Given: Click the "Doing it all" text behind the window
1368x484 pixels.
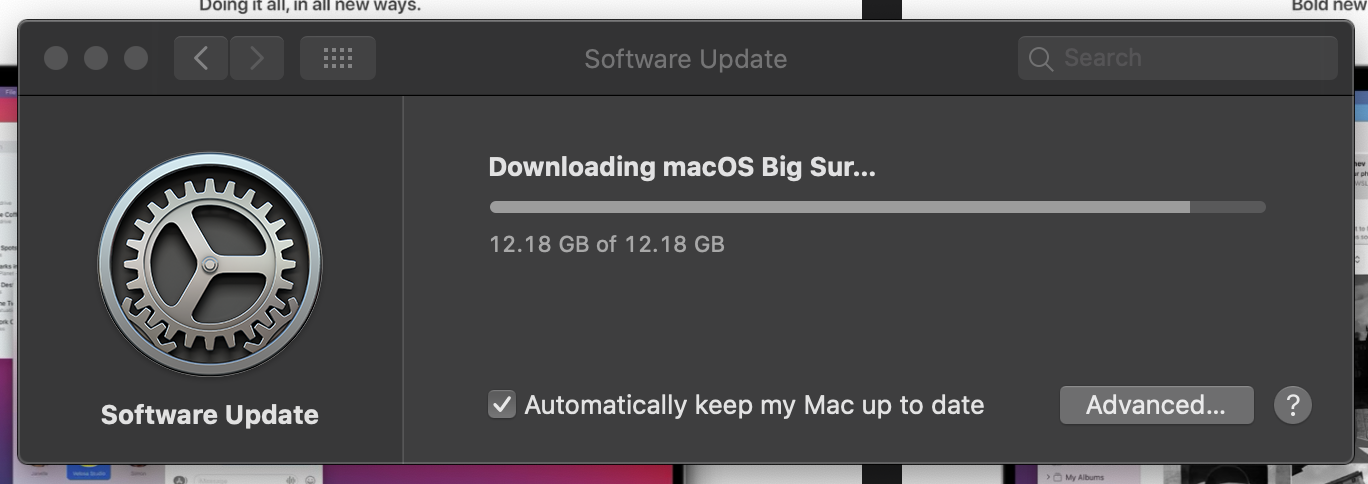Looking at the screenshot, I should [x=310, y=6].
